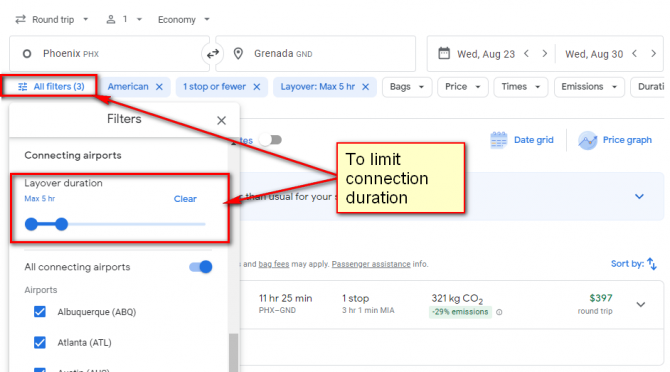
Task: Click the Phoenix PHX origin field
Action: (x=109, y=54)
